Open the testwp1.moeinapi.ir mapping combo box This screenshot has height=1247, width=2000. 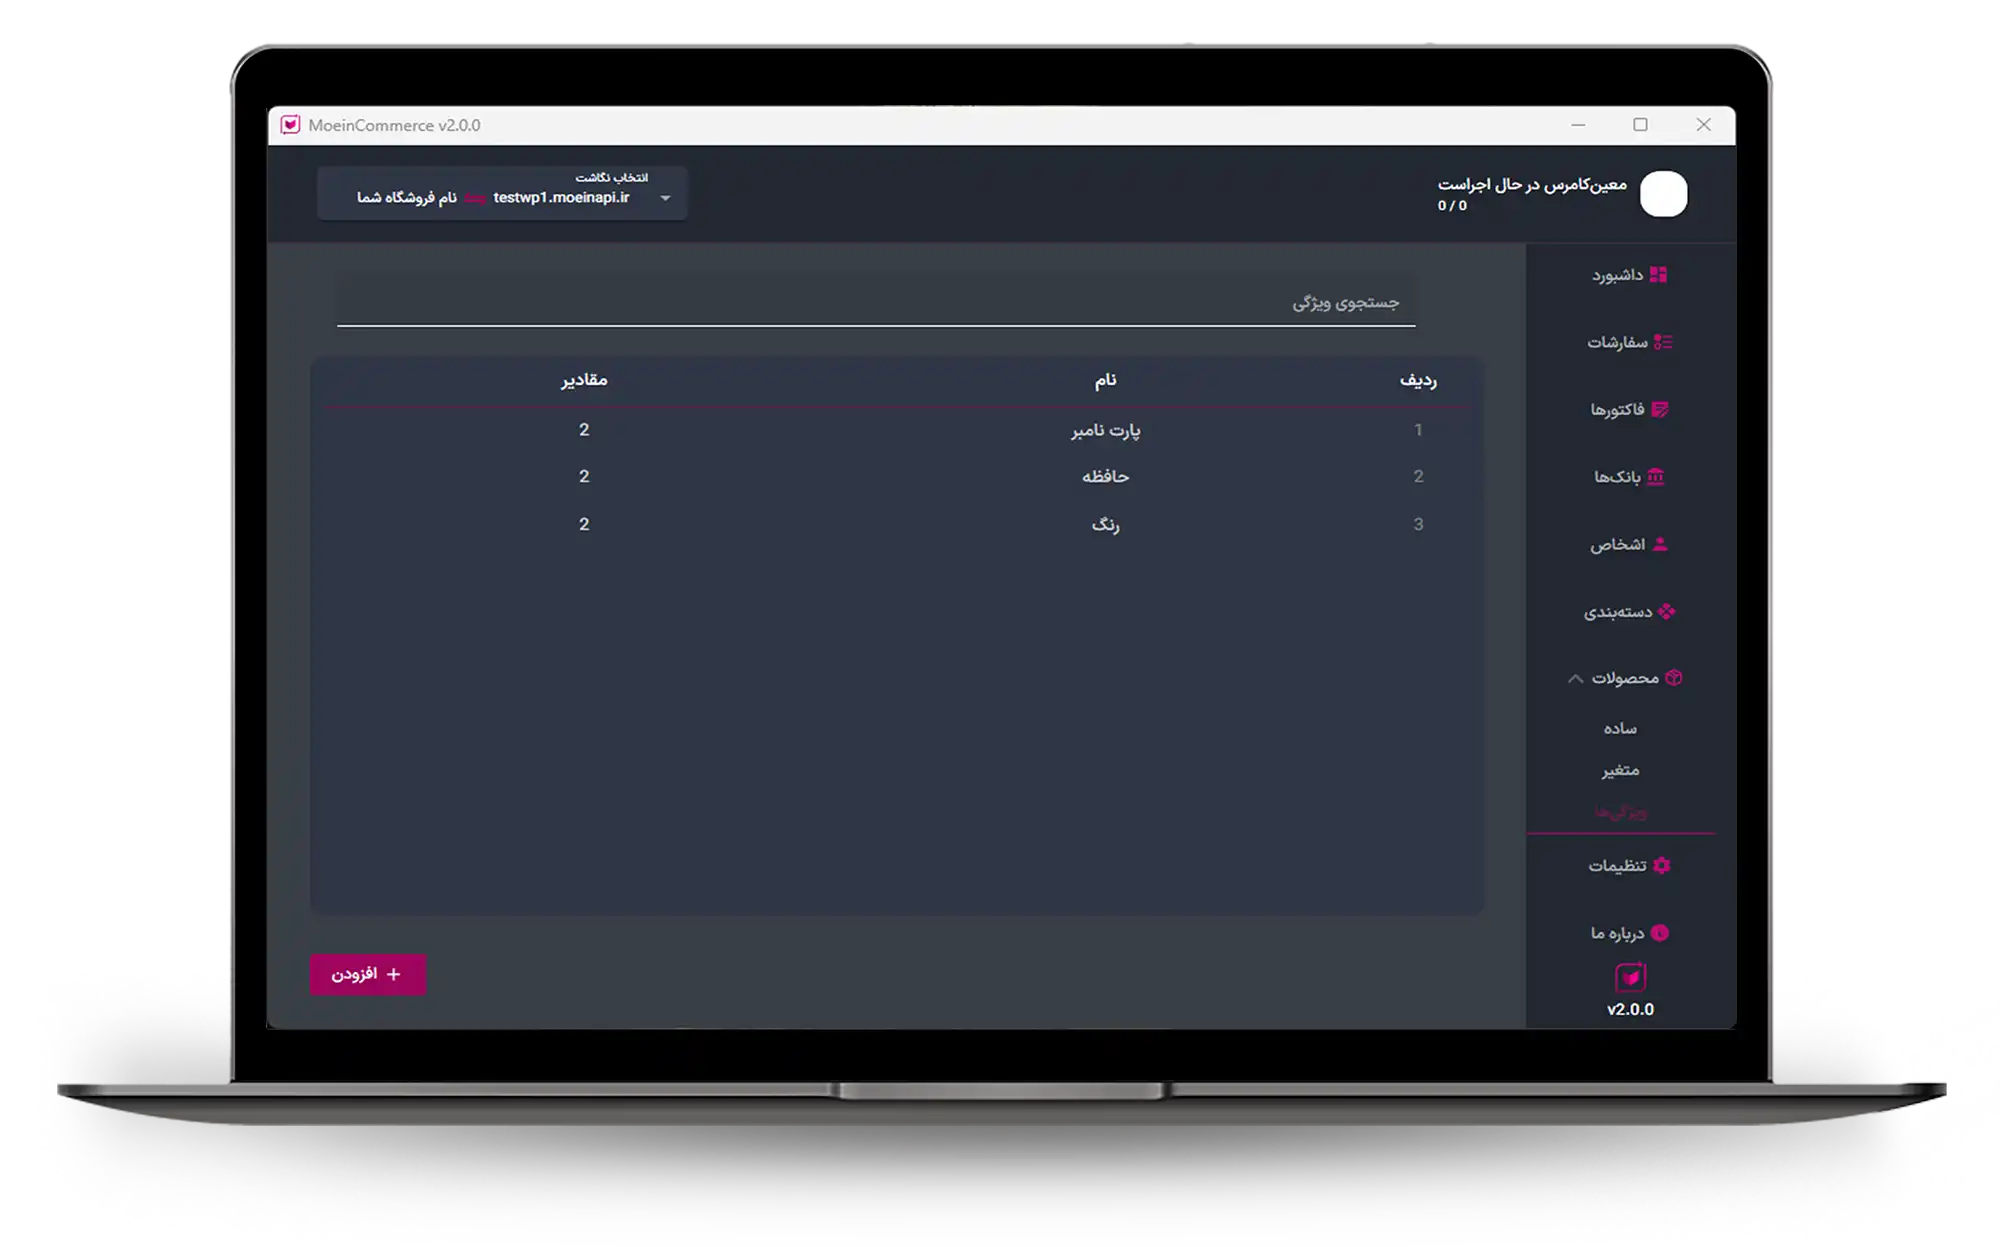point(502,194)
